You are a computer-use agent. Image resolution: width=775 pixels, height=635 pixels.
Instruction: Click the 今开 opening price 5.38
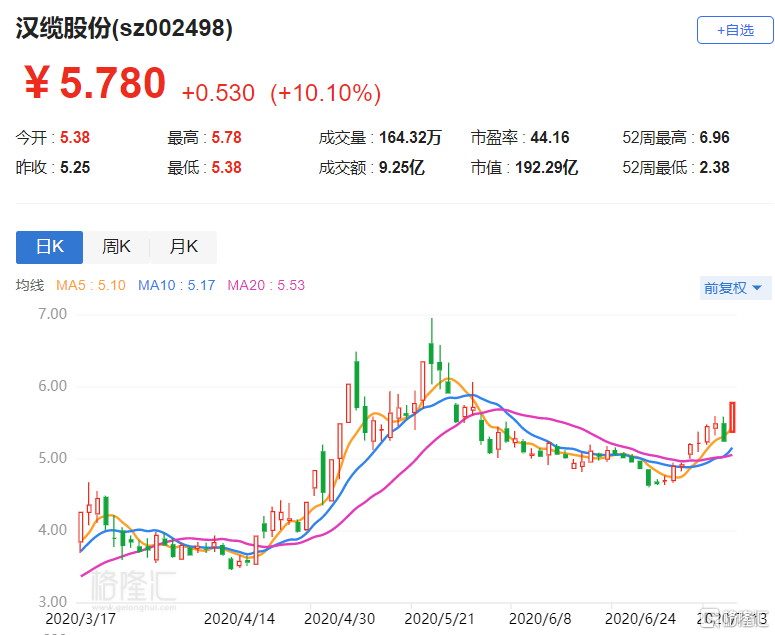(75, 137)
